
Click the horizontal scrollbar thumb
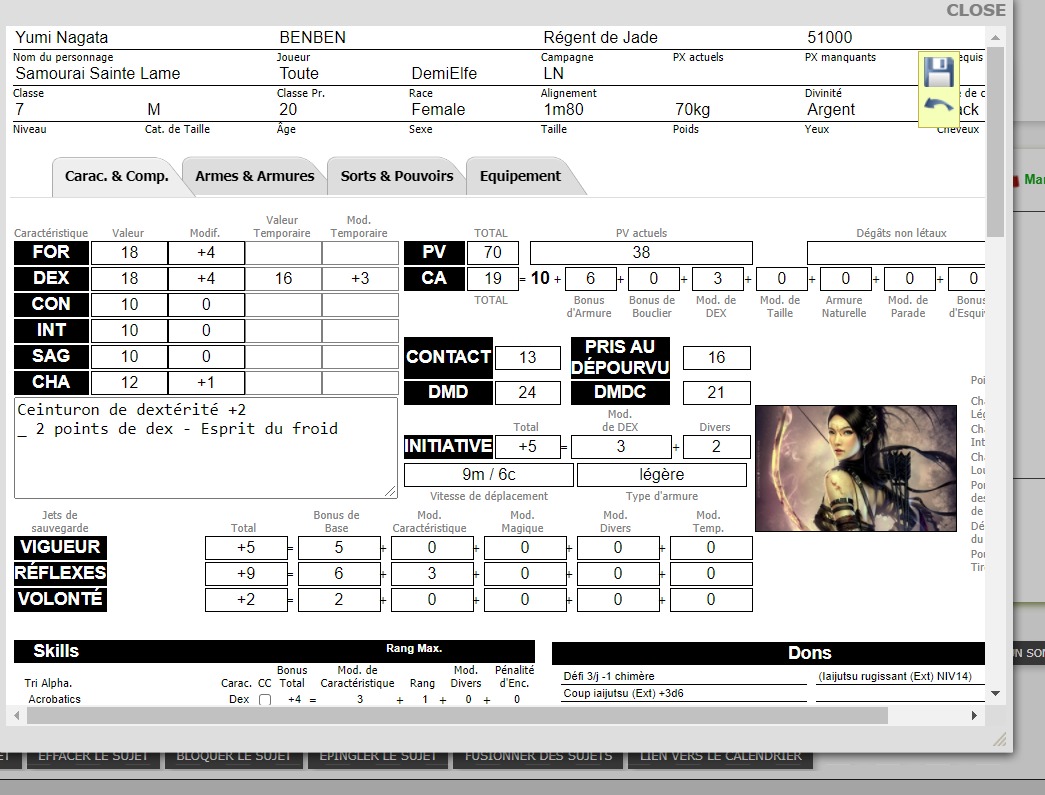(450, 716)
